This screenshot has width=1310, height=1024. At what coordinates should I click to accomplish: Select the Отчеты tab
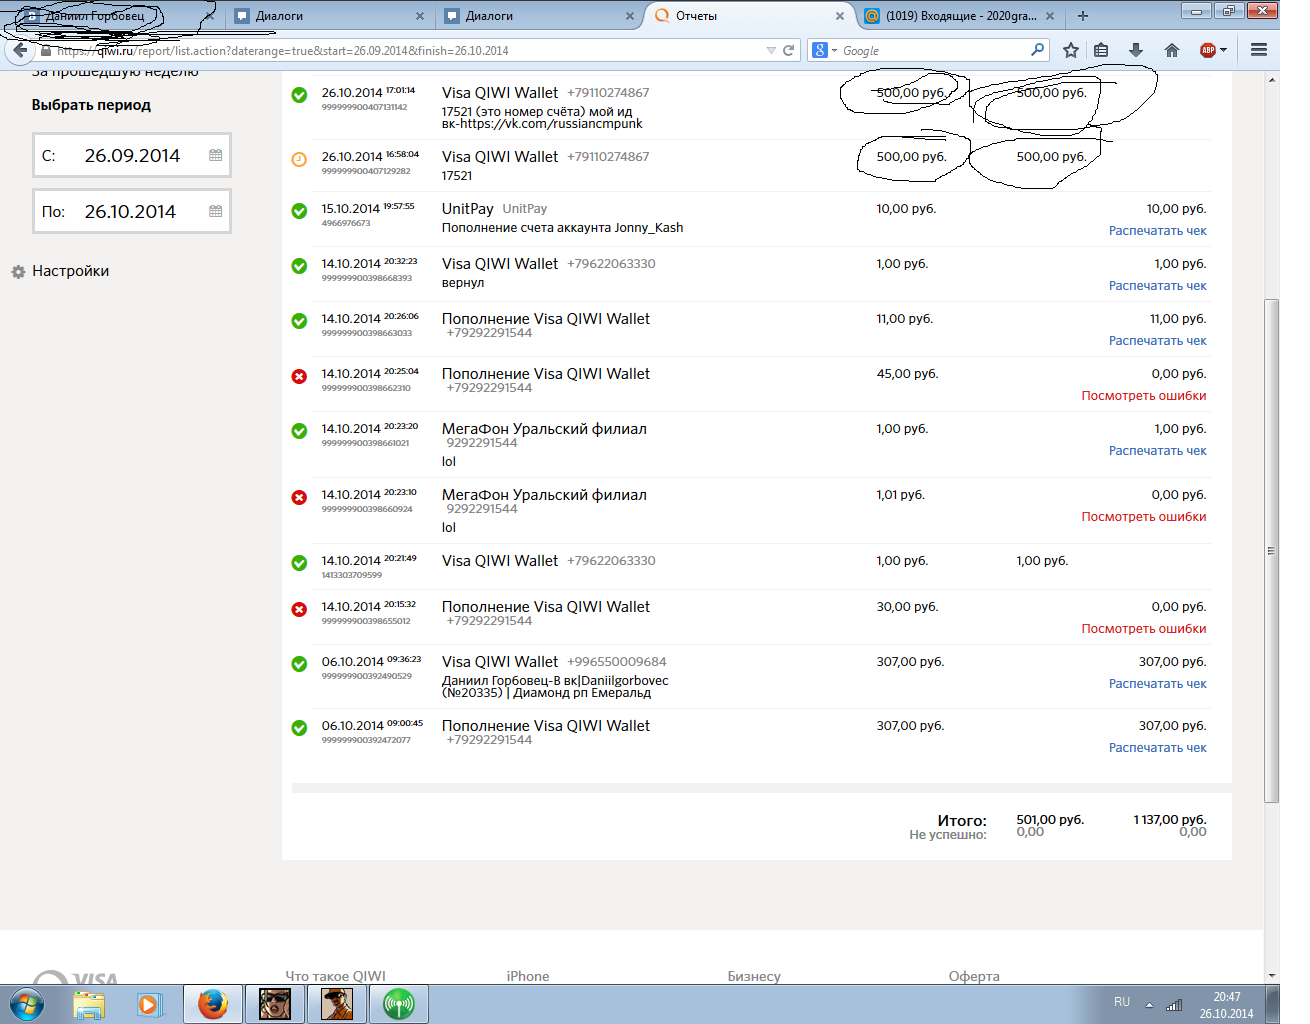click(x=745, y=16)
